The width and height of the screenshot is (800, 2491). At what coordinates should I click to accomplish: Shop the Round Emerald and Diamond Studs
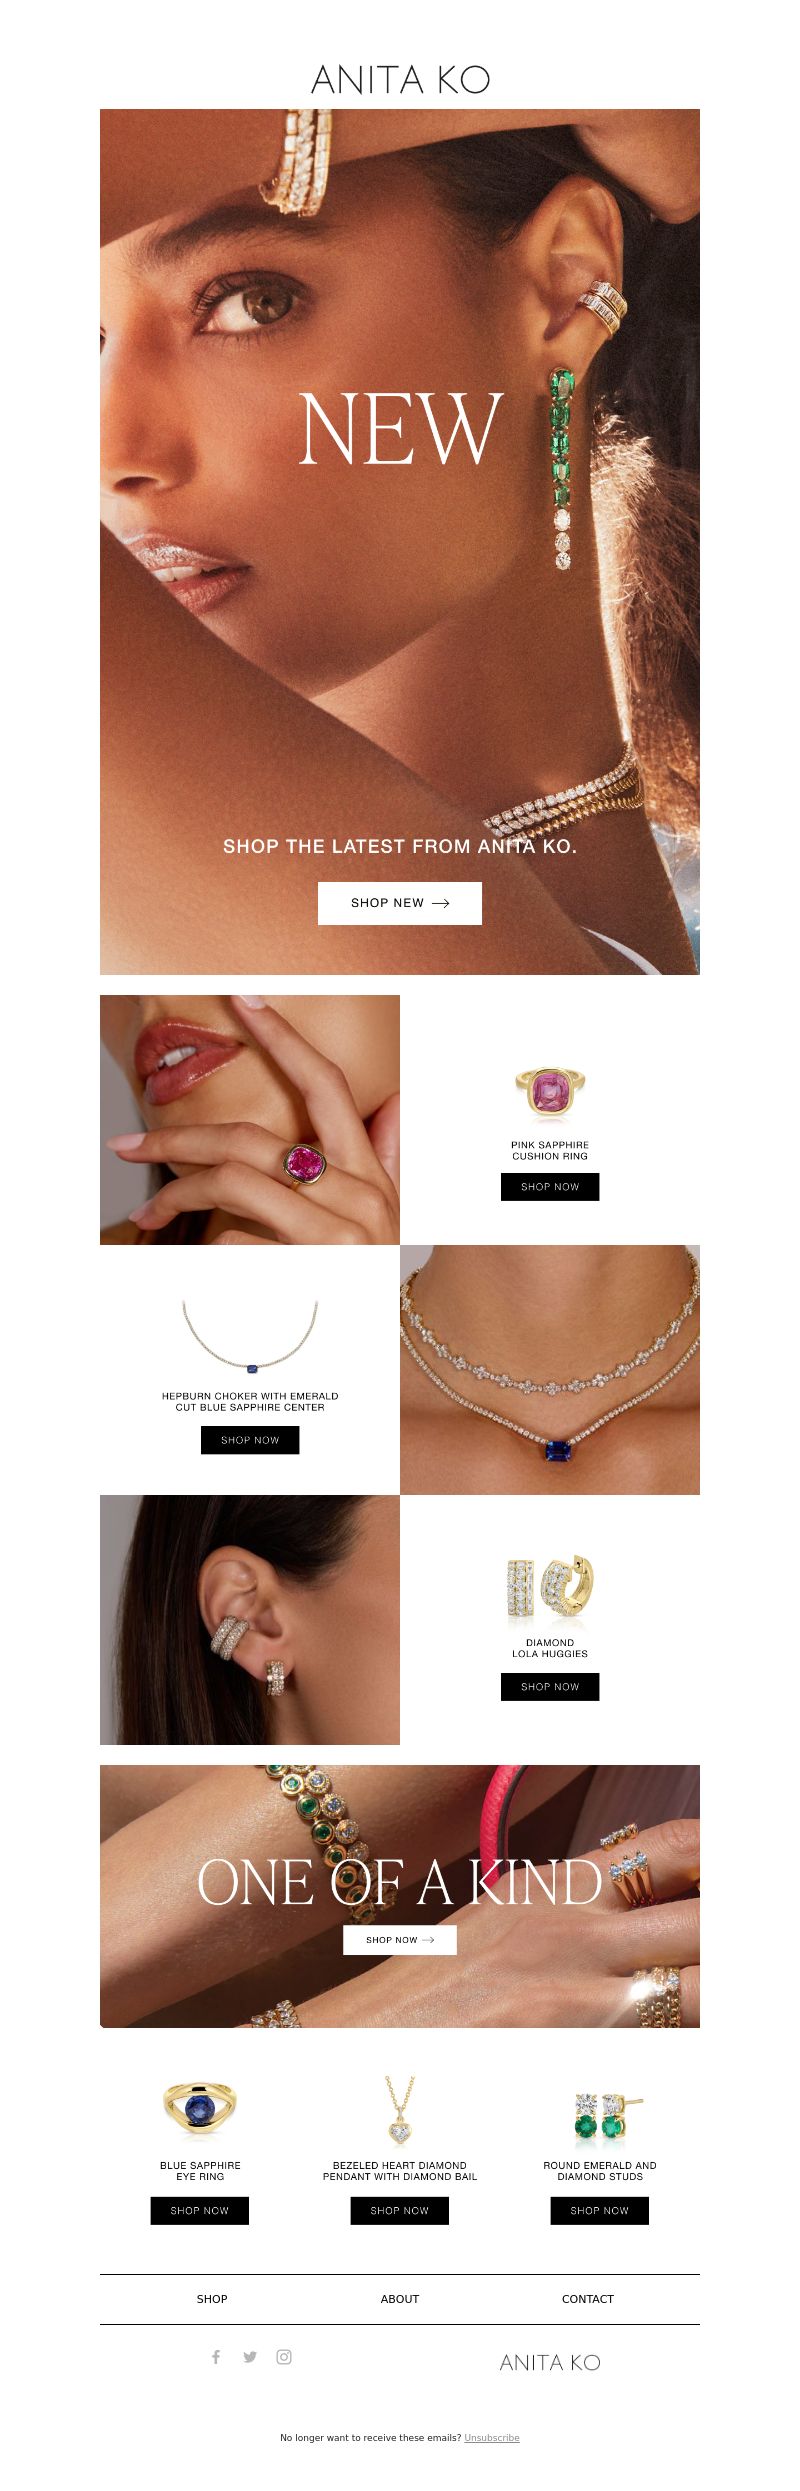[x=600, y=2211]
